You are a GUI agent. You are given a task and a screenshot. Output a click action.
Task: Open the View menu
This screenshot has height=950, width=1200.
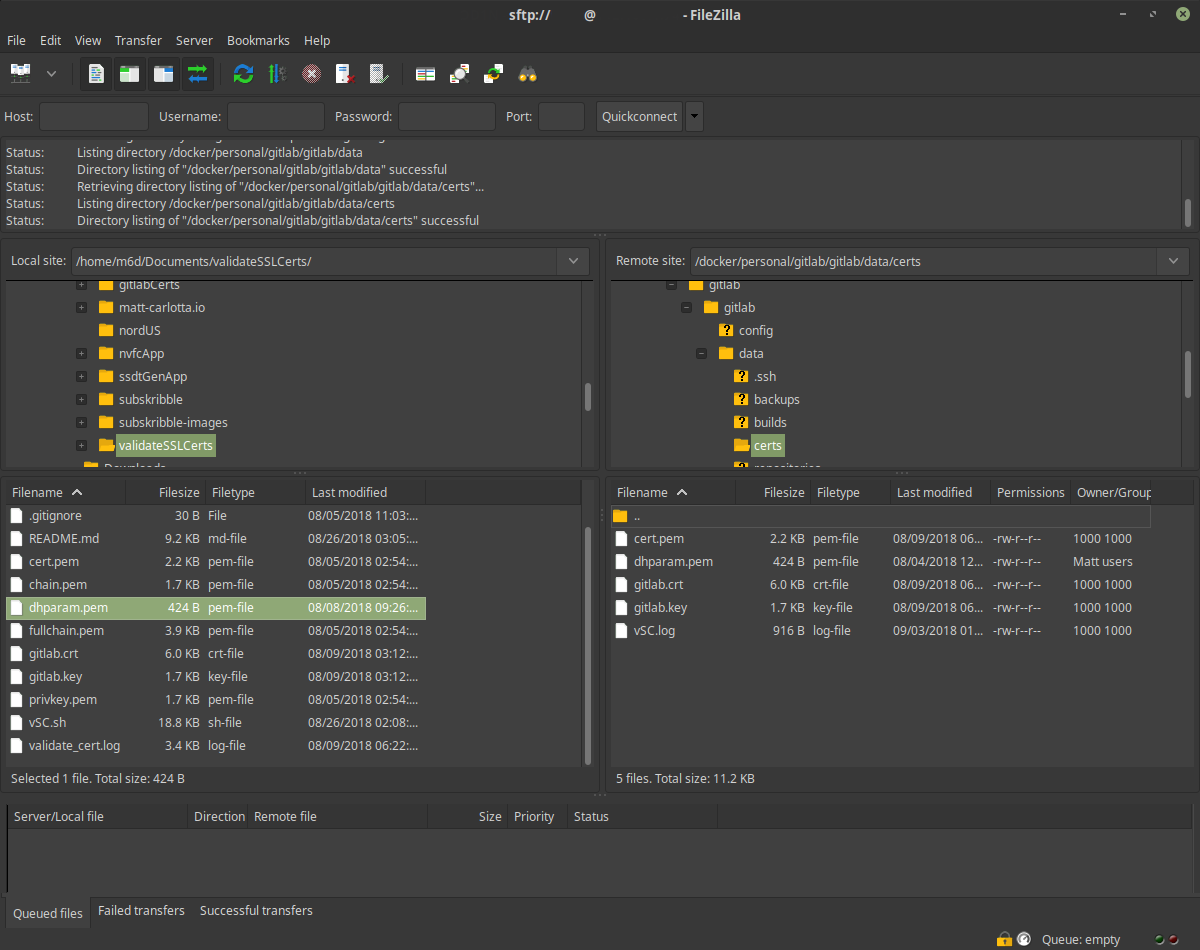click(x=88, y=41)
